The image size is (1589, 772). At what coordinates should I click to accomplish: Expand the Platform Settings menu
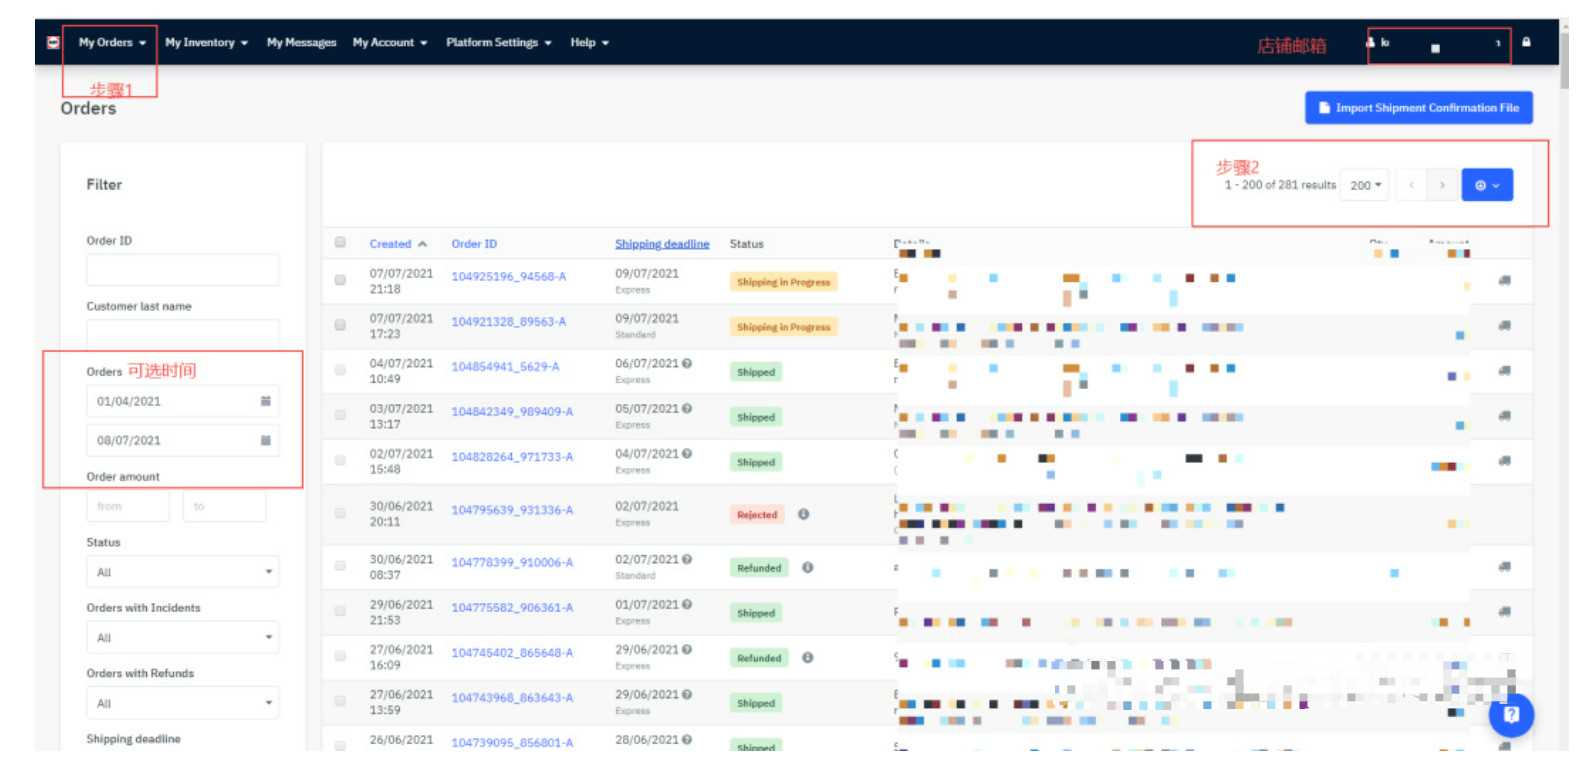coord(499,42)
